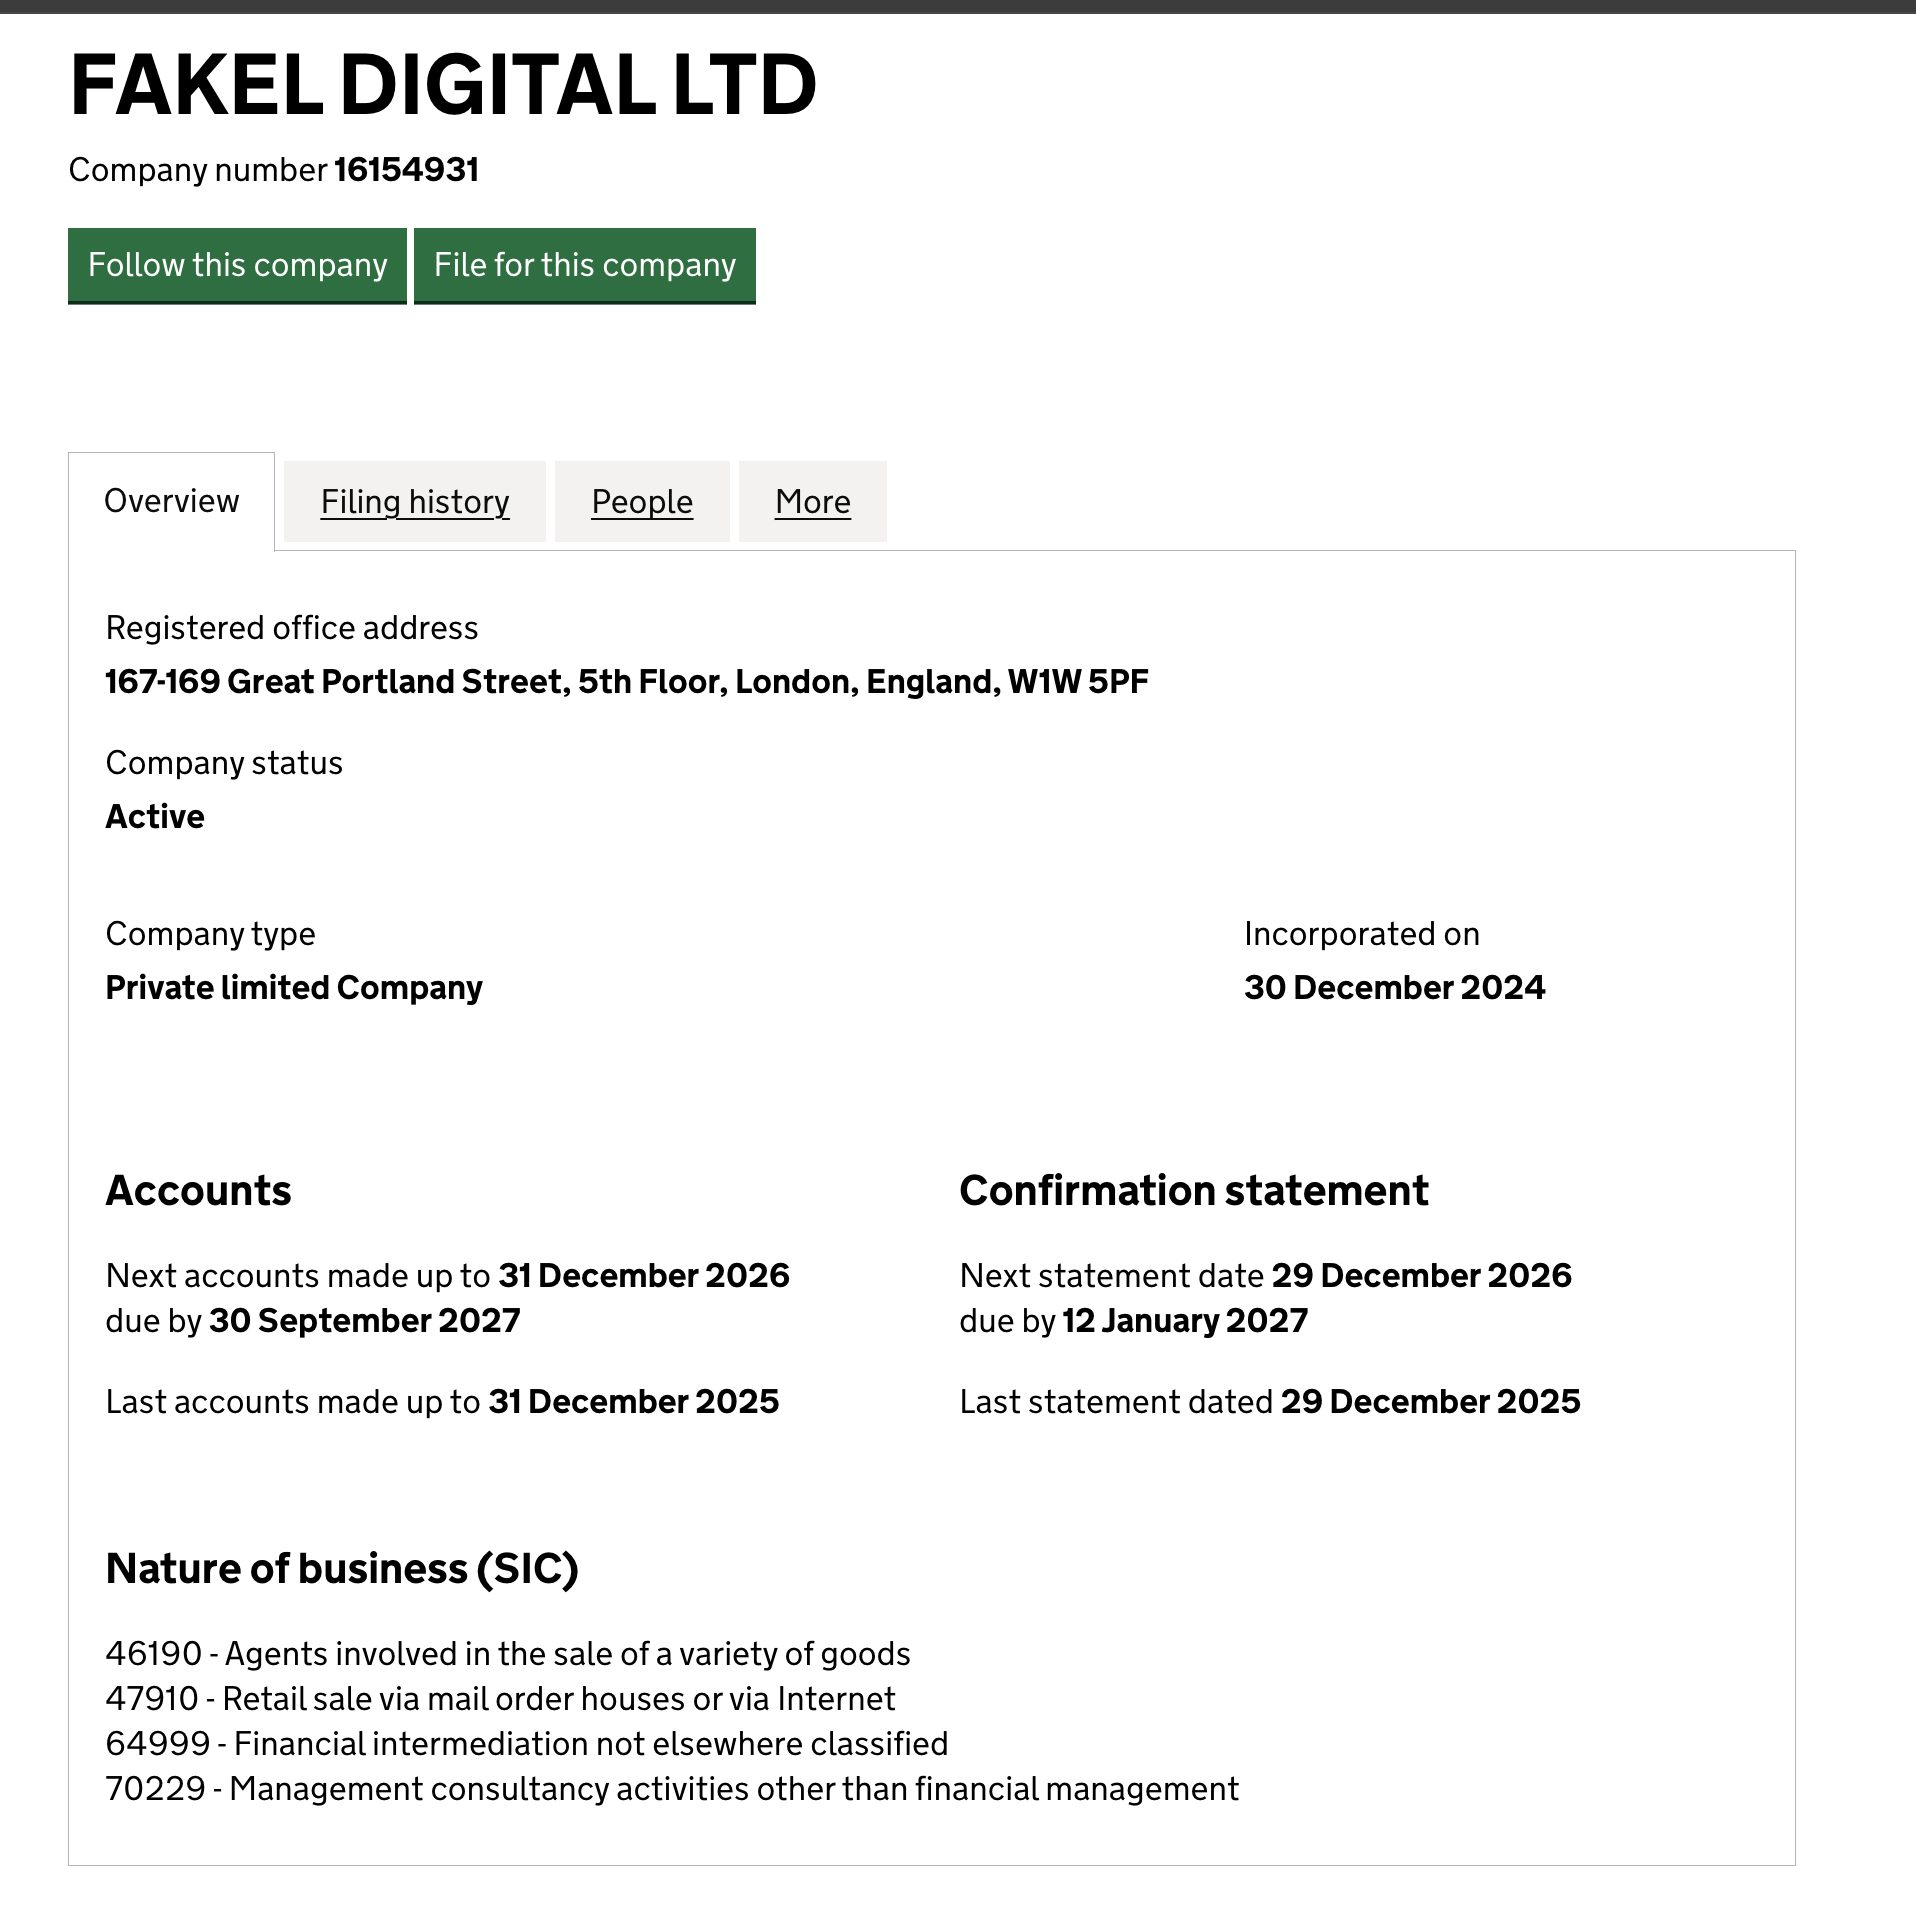Open the People tab
This screenshot has width=1916, height=1916.
642,501
